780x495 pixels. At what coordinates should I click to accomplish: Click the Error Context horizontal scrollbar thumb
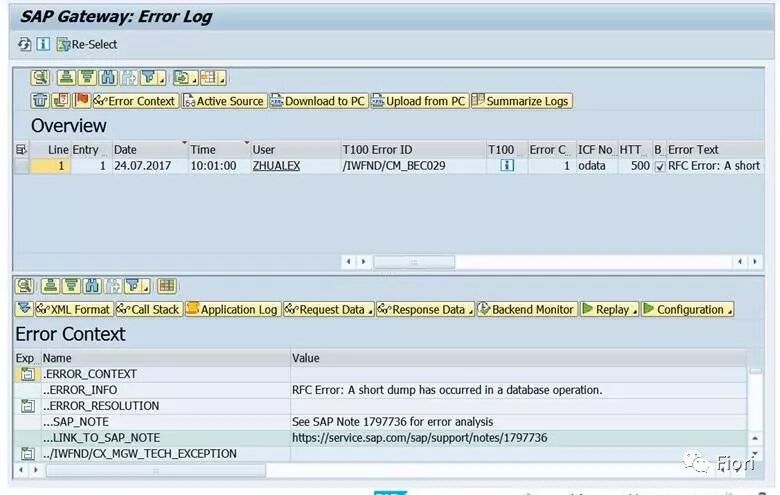click(x=156, y=470)
